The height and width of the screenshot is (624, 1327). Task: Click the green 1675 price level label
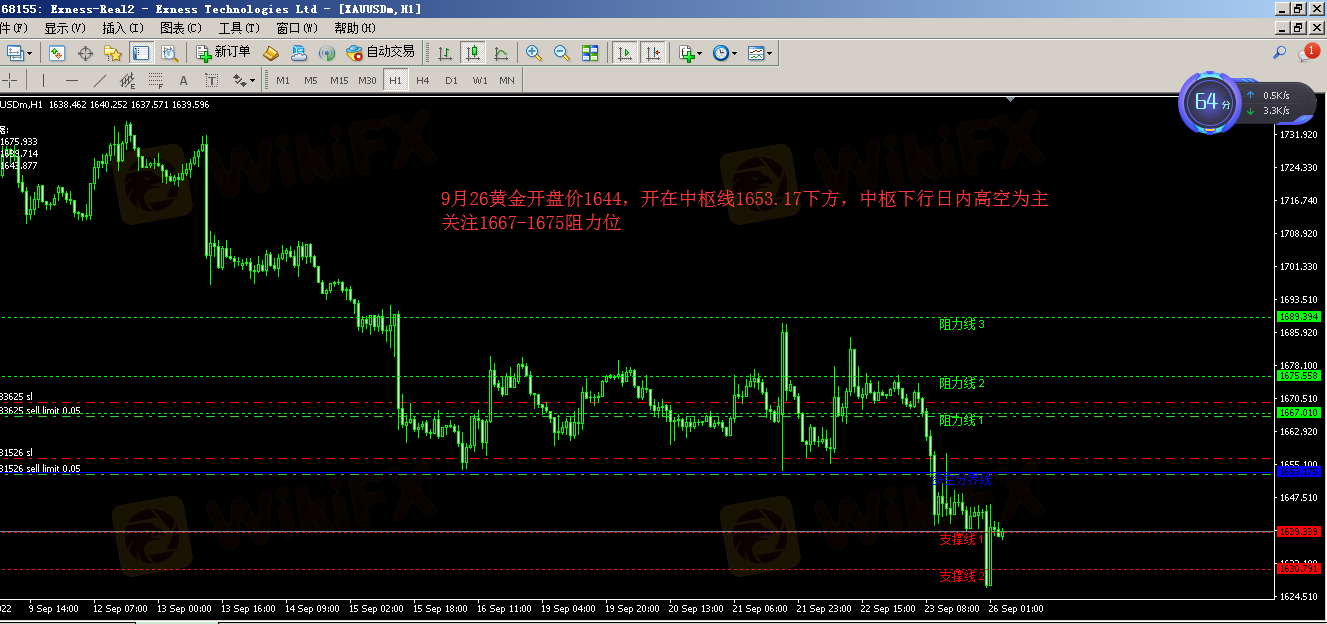[1298, 376]
